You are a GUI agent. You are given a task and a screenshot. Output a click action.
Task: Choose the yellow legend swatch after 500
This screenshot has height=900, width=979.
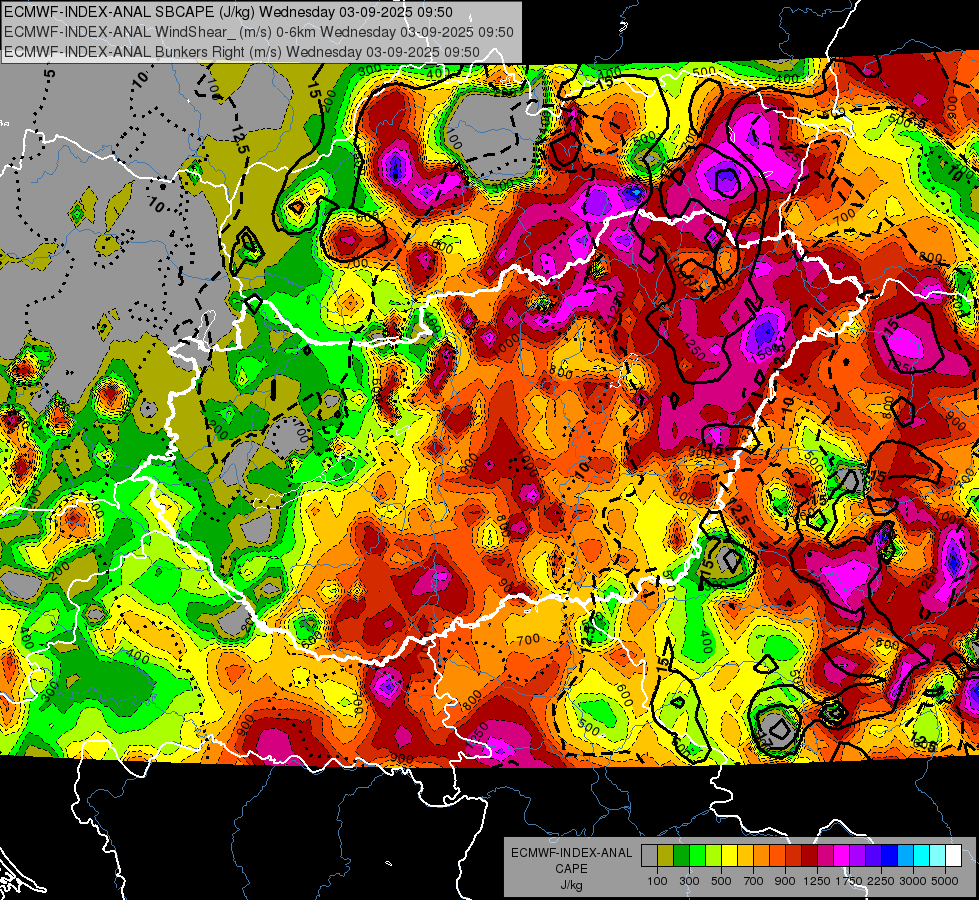pyautogui.click(x=729, y=856)
